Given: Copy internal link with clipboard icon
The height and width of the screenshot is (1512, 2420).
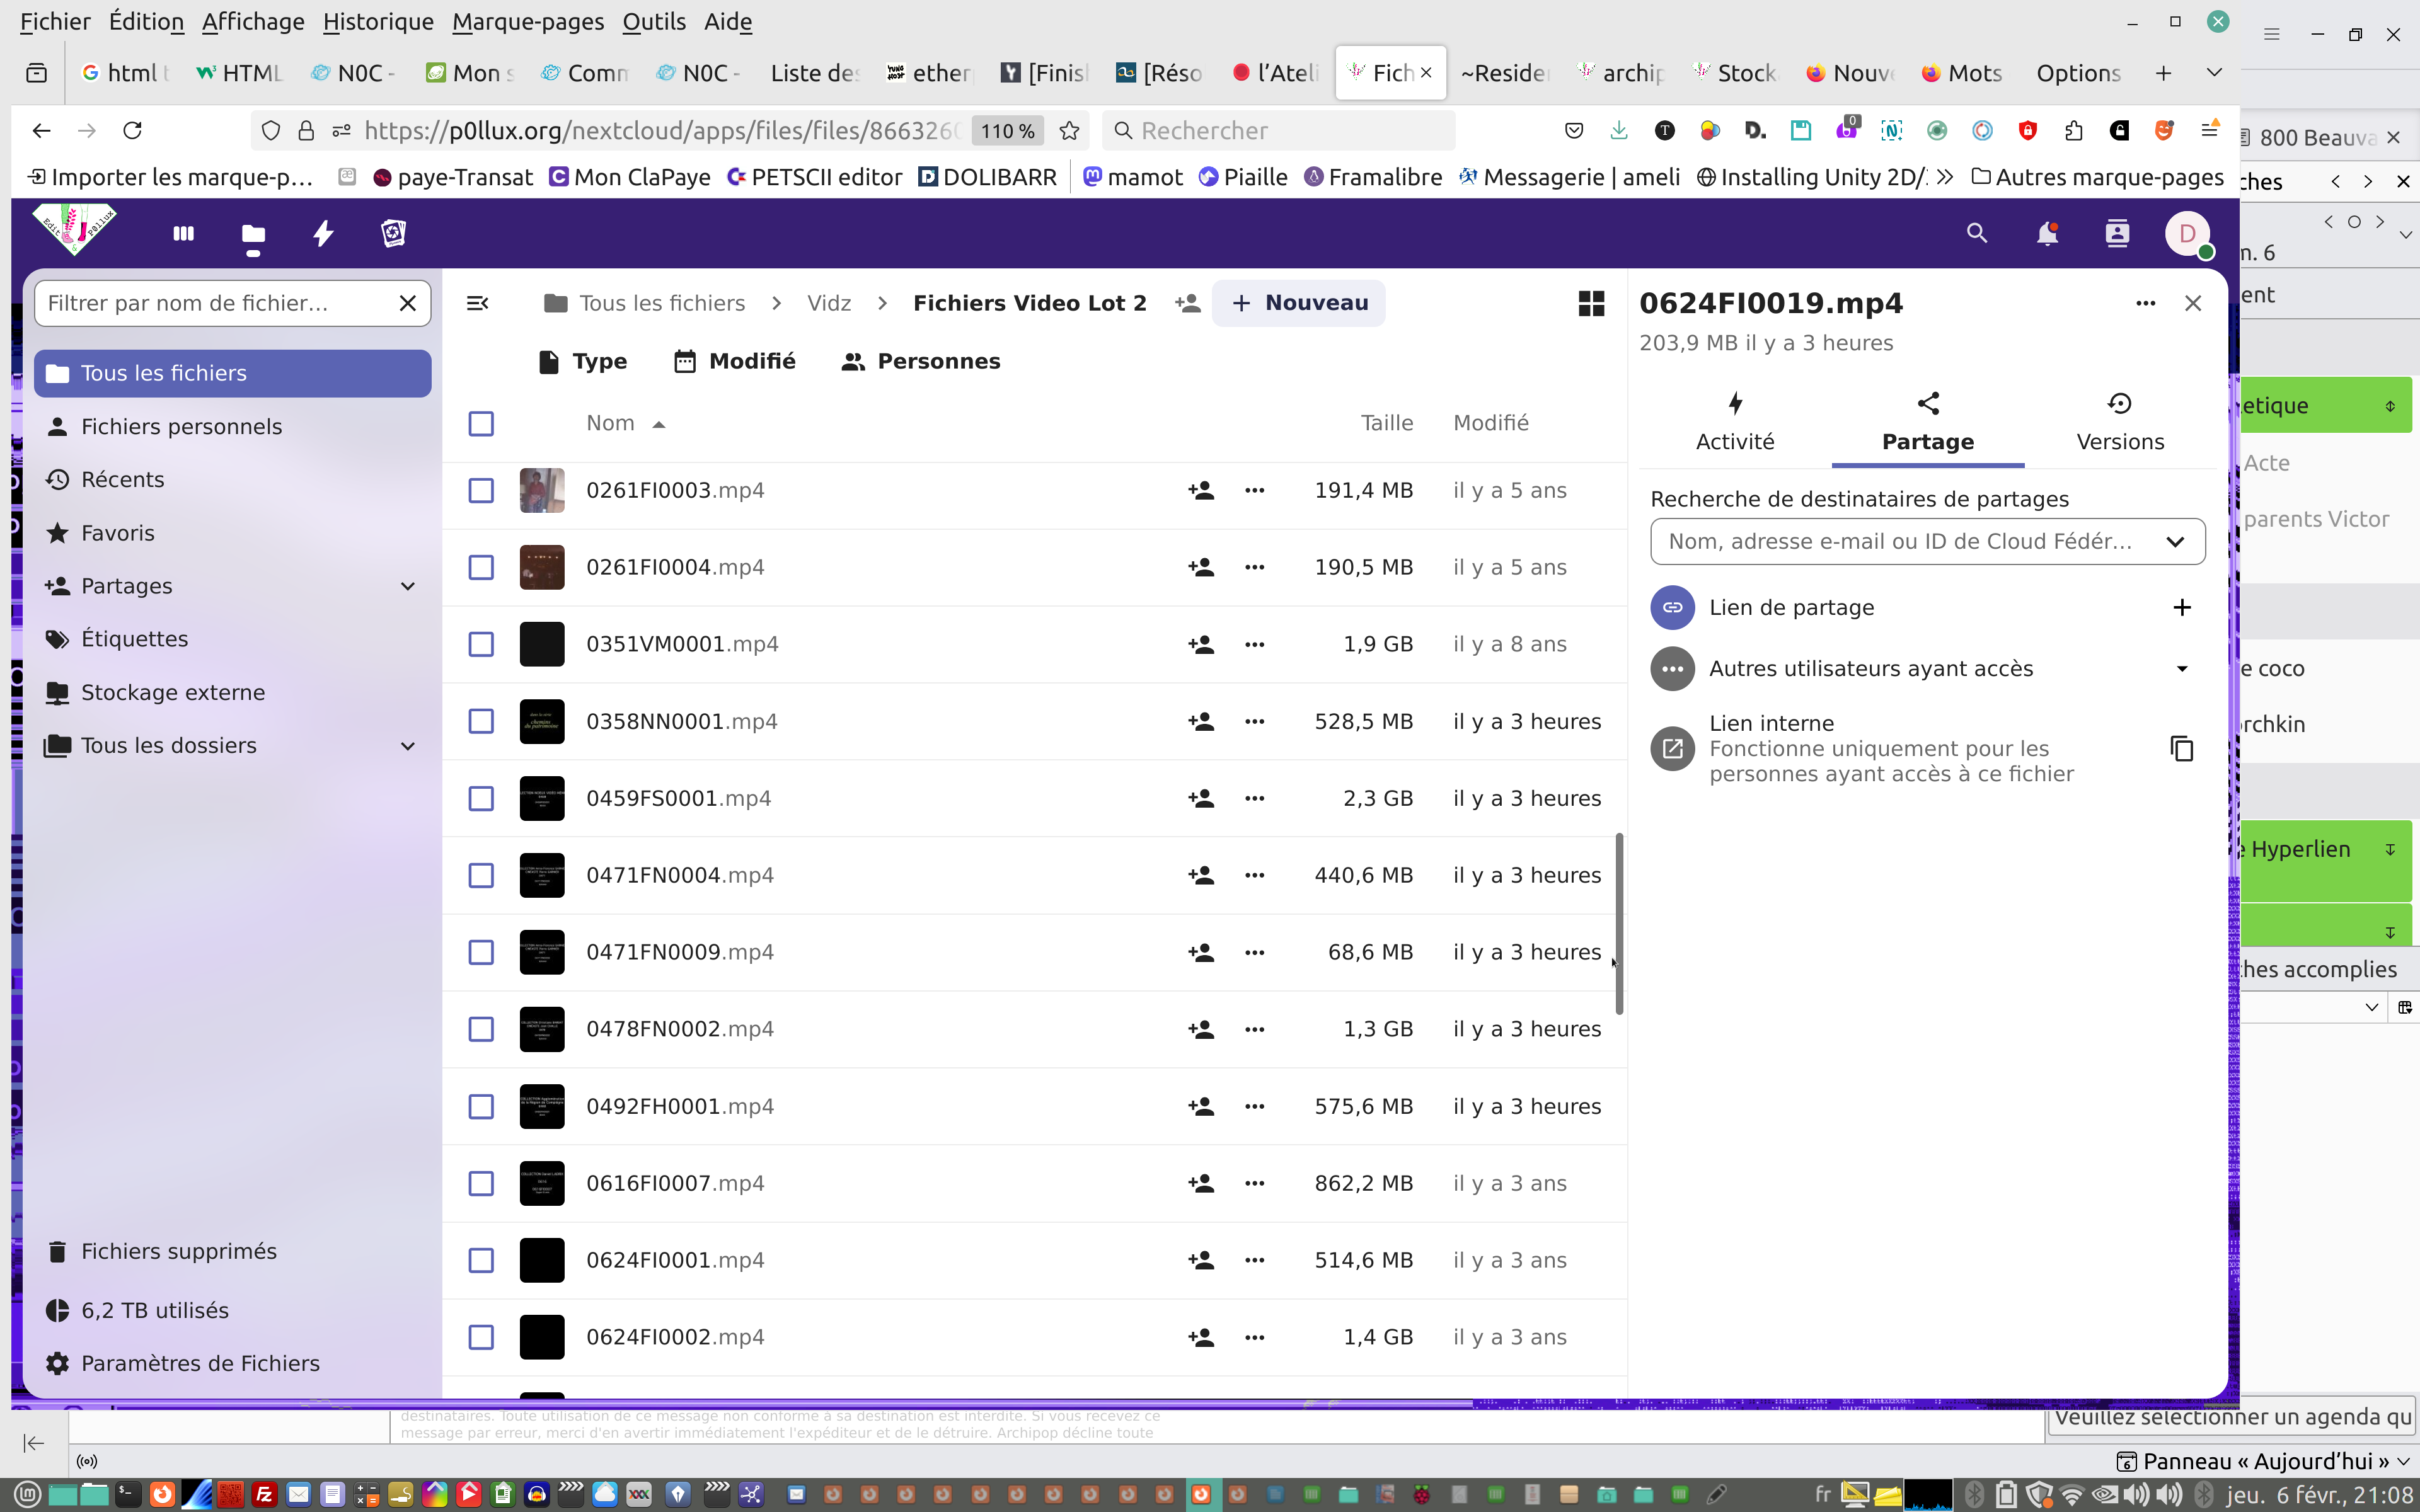Looking at the screenshot, I should [2182, 749].
